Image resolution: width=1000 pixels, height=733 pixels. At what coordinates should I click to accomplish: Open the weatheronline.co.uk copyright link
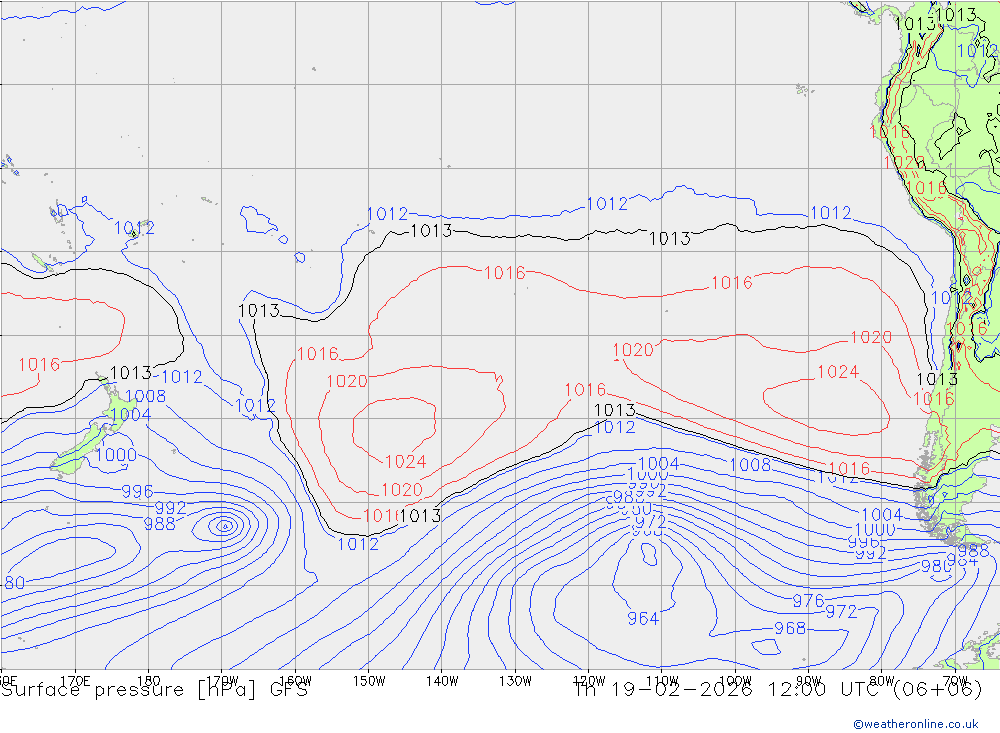pyautogui.click(x=916, y=724)
